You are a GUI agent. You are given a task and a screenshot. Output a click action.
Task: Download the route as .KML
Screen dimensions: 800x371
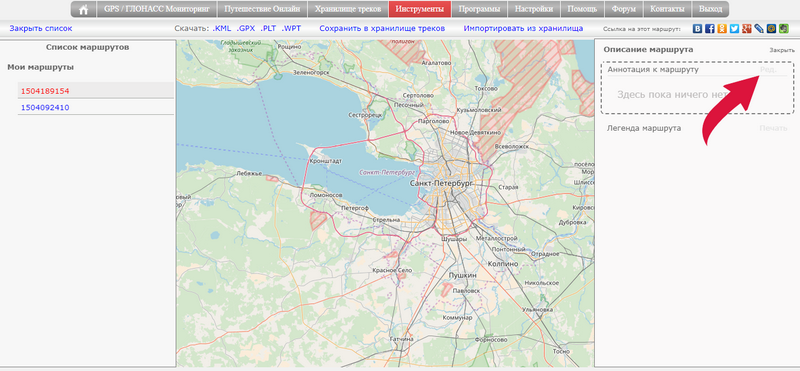point(222,29)
